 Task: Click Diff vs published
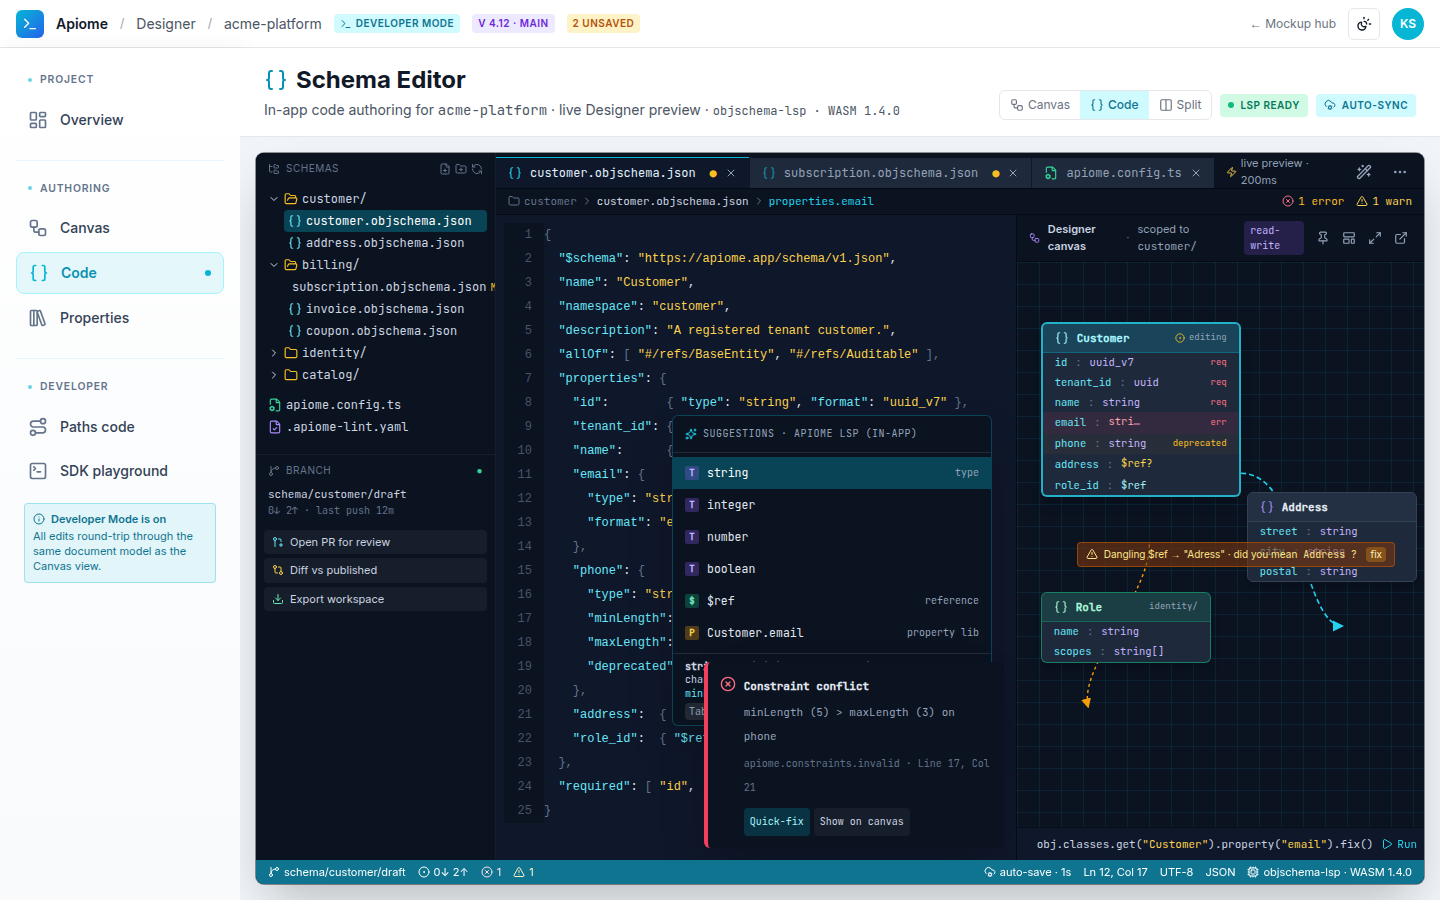(376, 570)
